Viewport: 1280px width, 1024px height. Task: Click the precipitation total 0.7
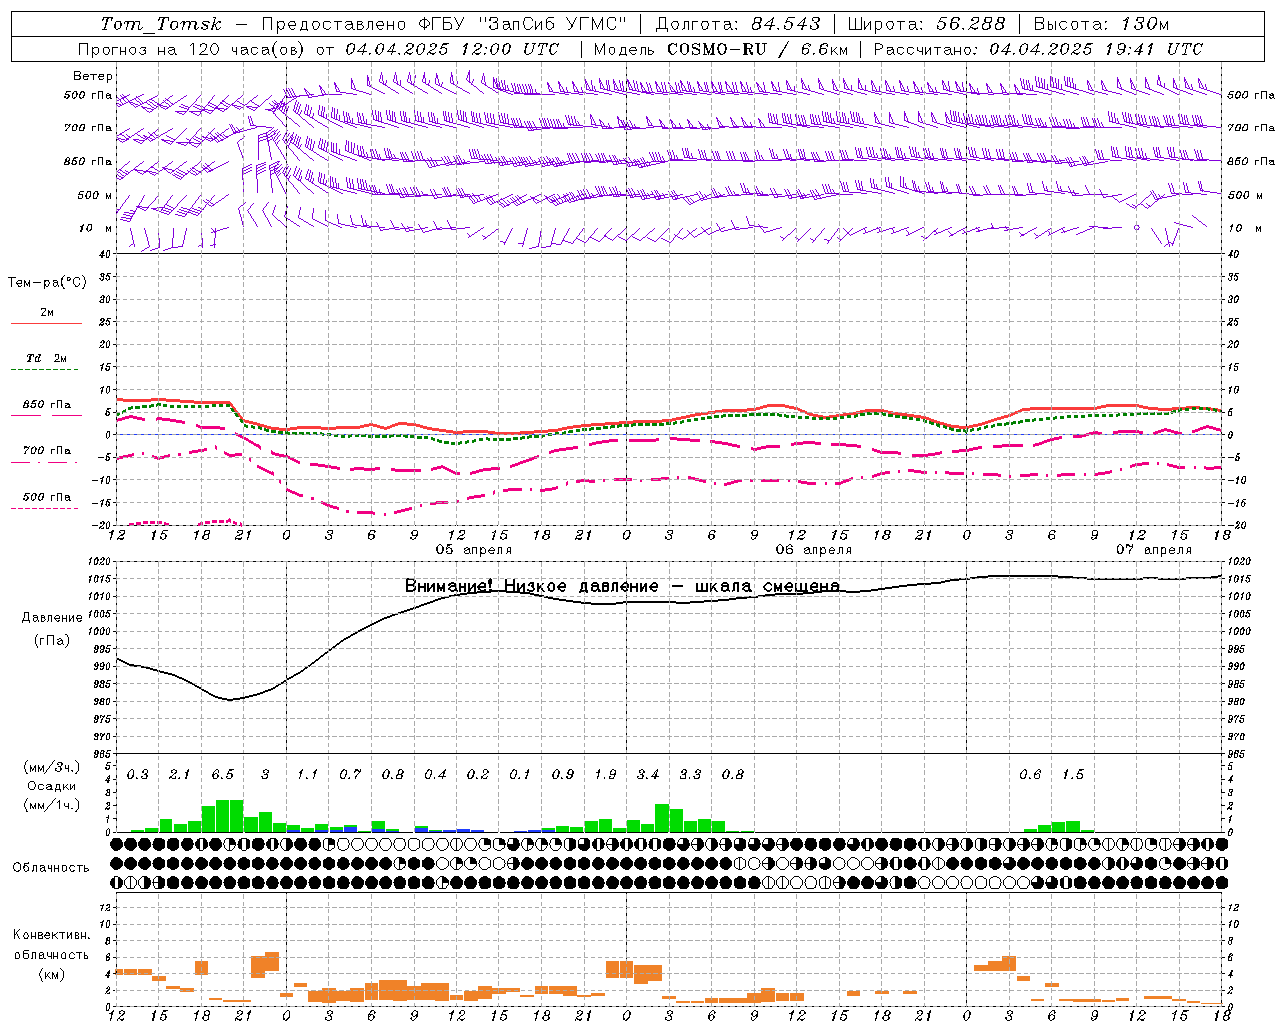350,775
